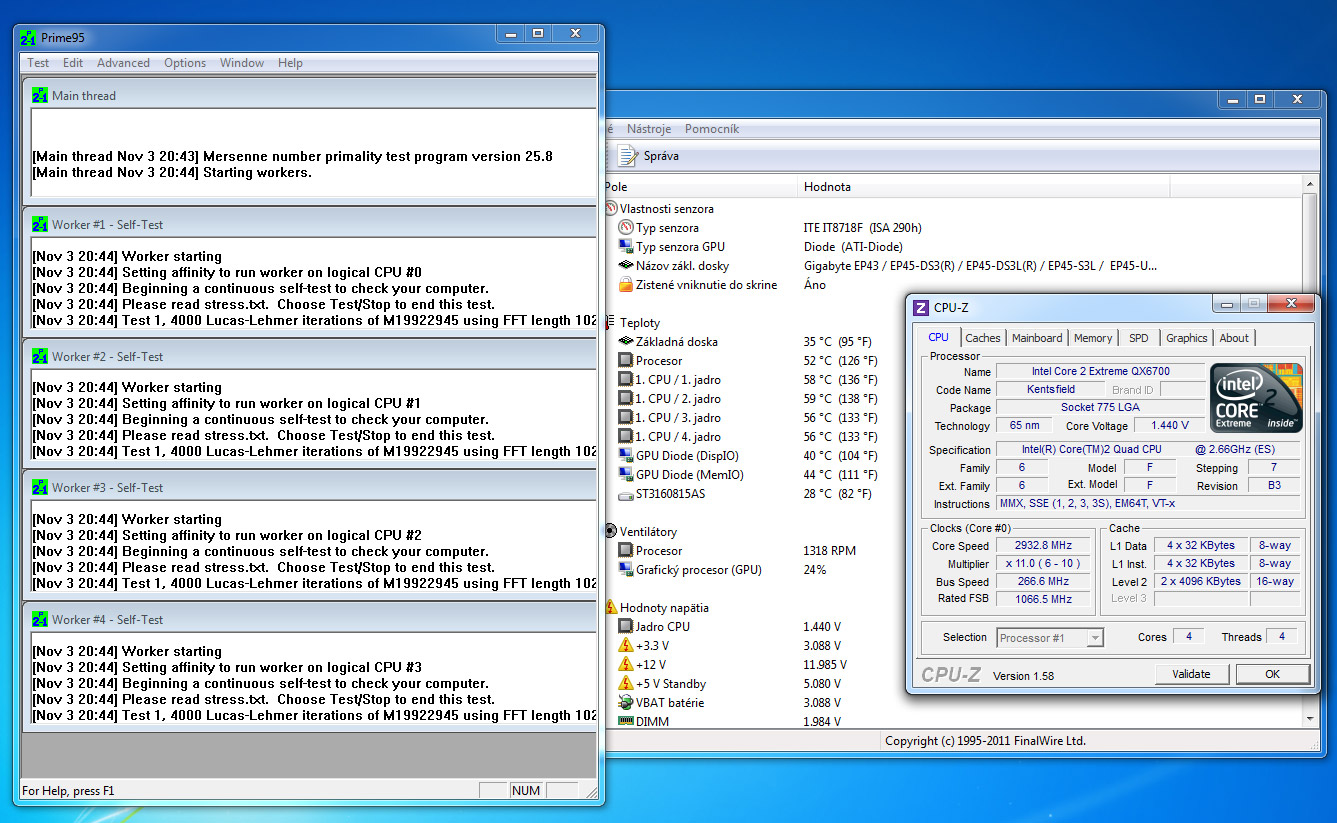Switch to the About tab in CPU-Z
This screenshot has height=823, width=1337.
(1234, 338)
